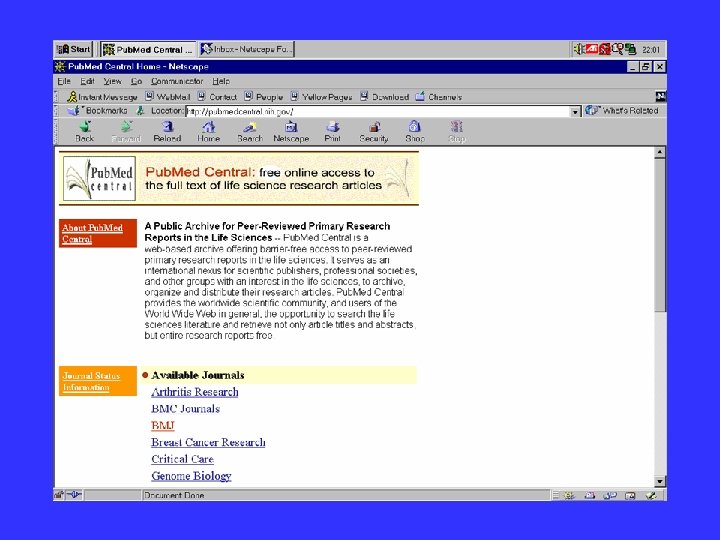The height and width of the screenshot is (540, 720).
Task: Expand the Location URL dropdown arrow
Action: 575,112
